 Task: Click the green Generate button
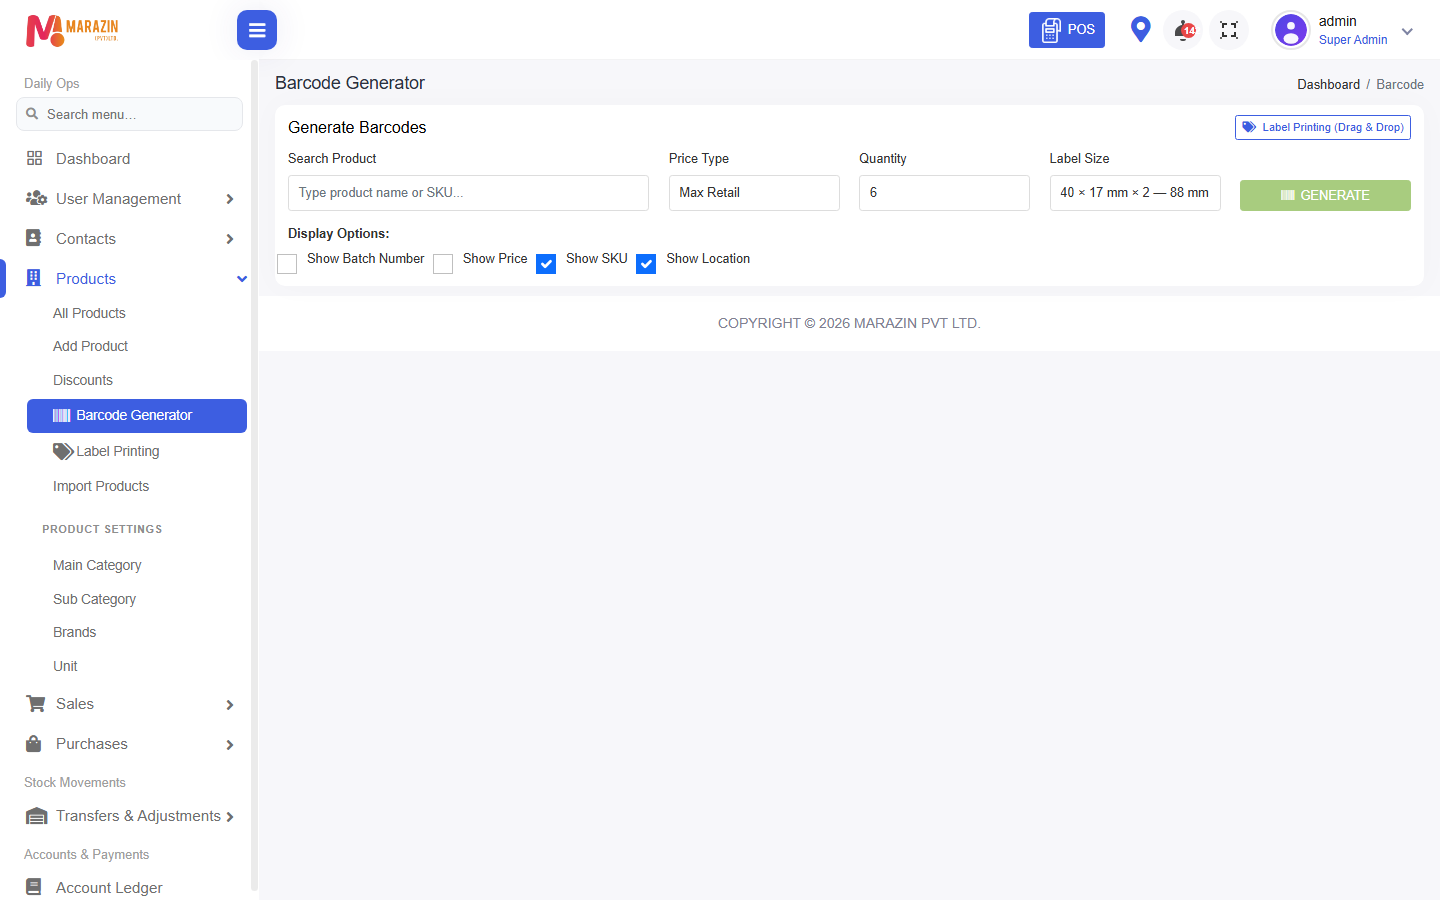click(x=1325, y=195)
